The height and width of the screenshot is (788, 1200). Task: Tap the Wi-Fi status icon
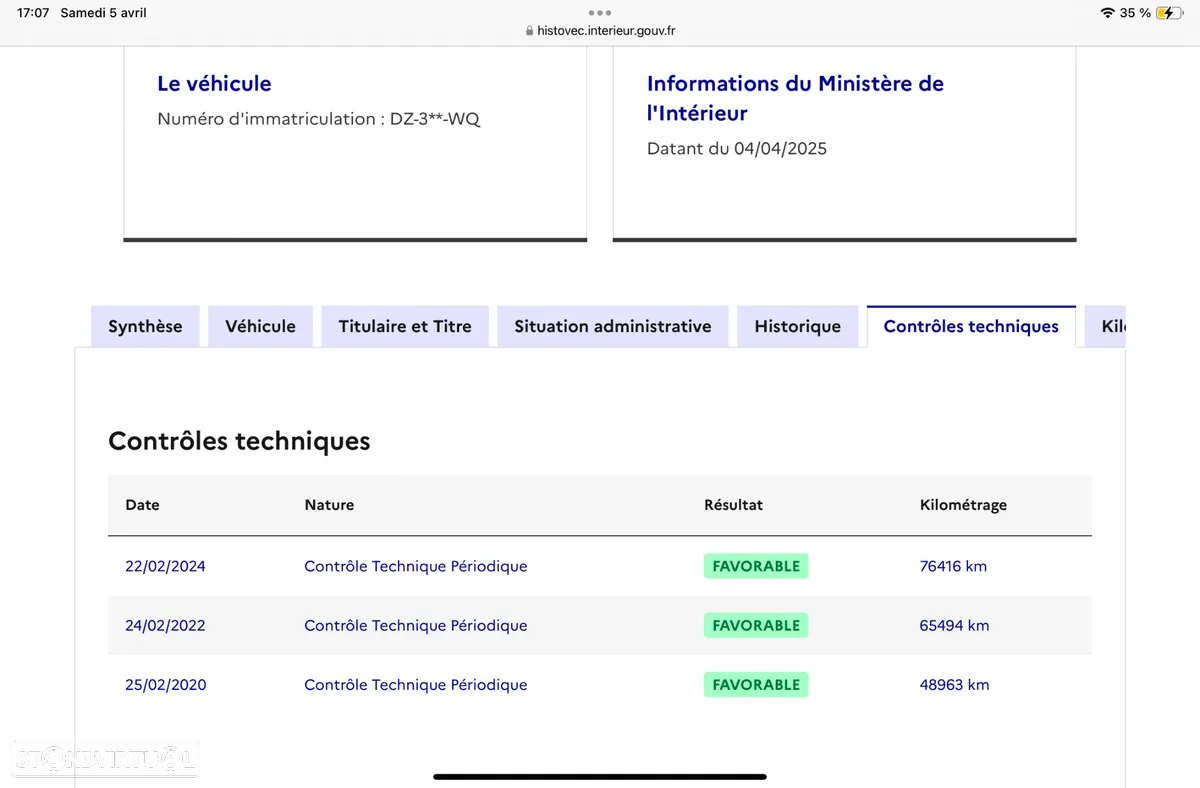click(x=1107, y=13)
